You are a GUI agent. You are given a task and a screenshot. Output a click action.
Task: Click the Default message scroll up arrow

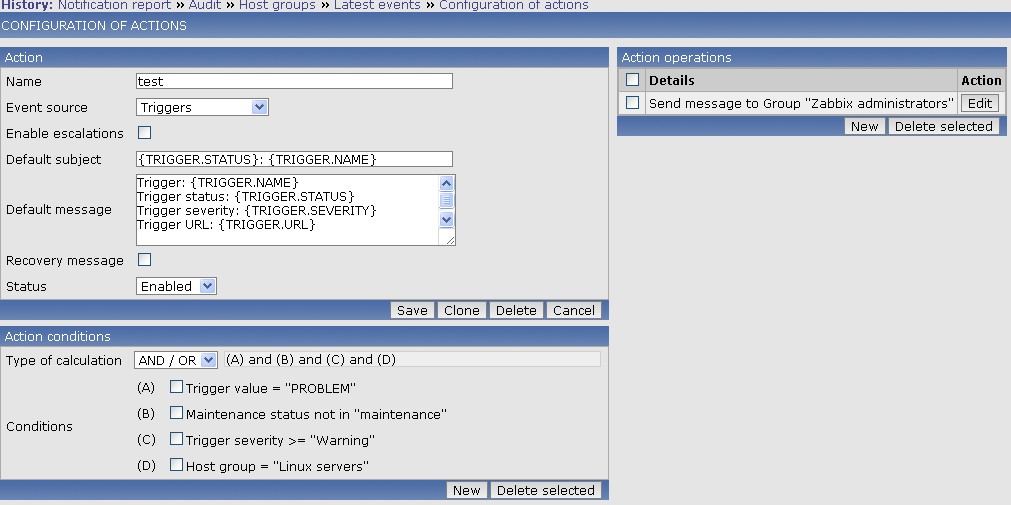click(446, 183)
